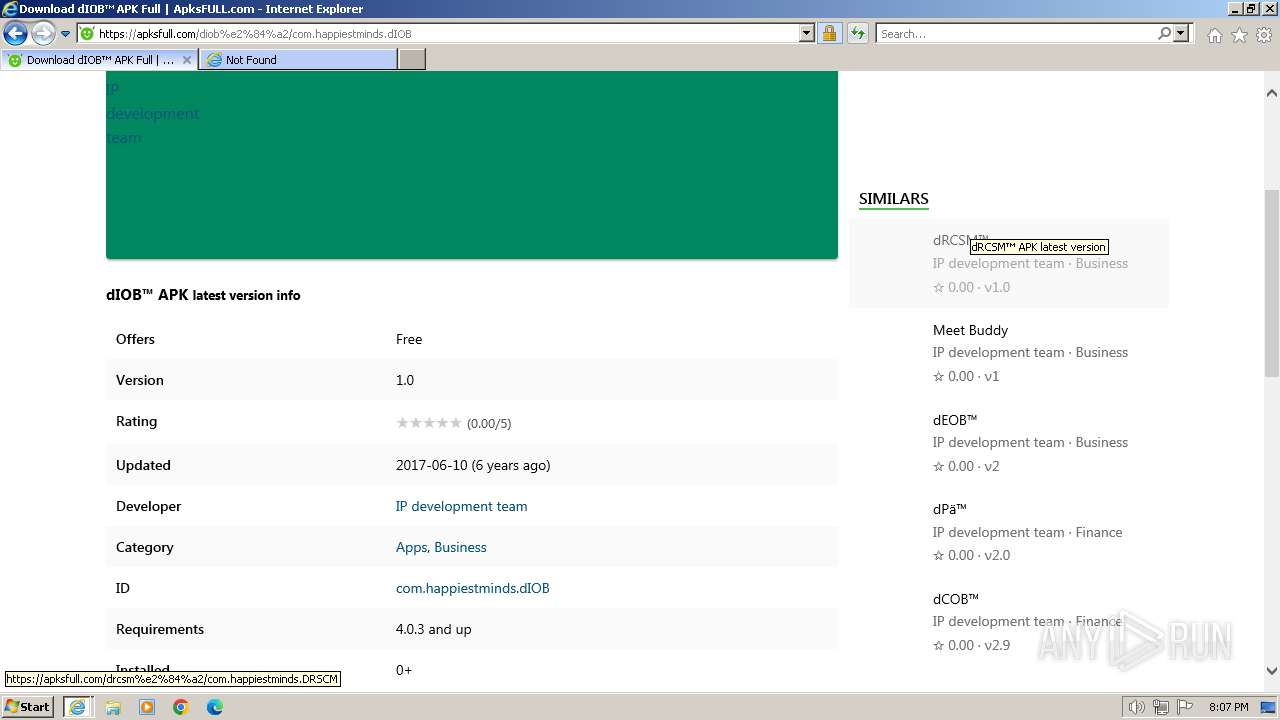Refresh the page with the refresh icon
1280x720 pixels.
(858, 34)
